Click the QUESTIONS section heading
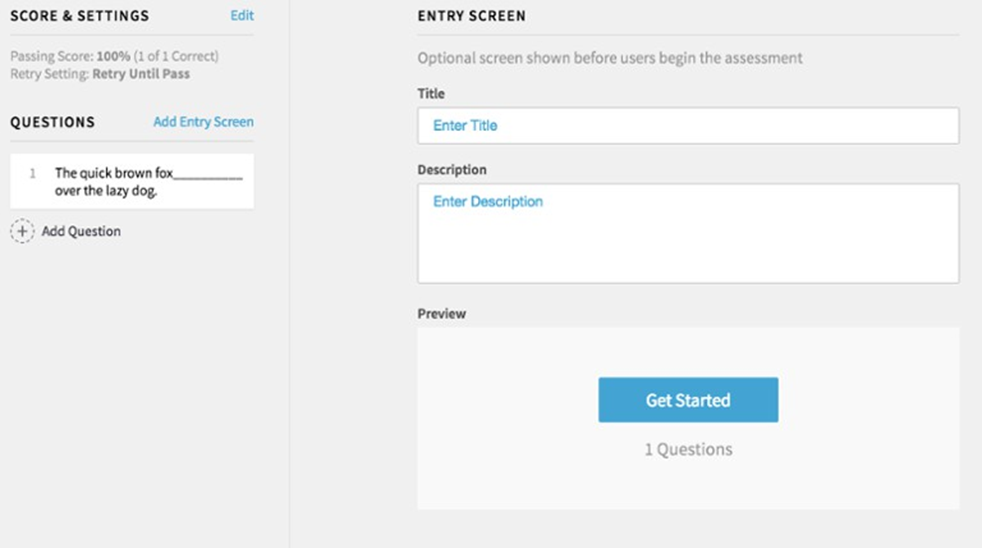Screen dimensions: 982x548 [52, 122]
